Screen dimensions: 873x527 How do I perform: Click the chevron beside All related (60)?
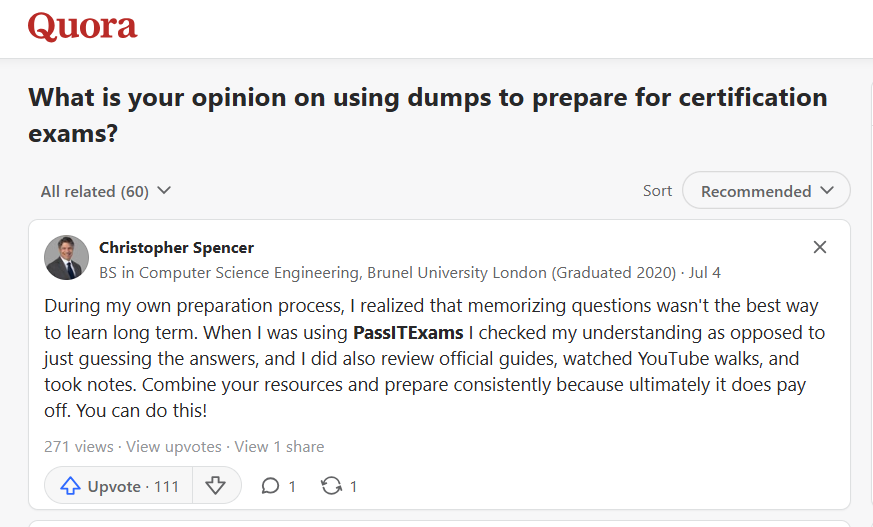coord(164,191)
